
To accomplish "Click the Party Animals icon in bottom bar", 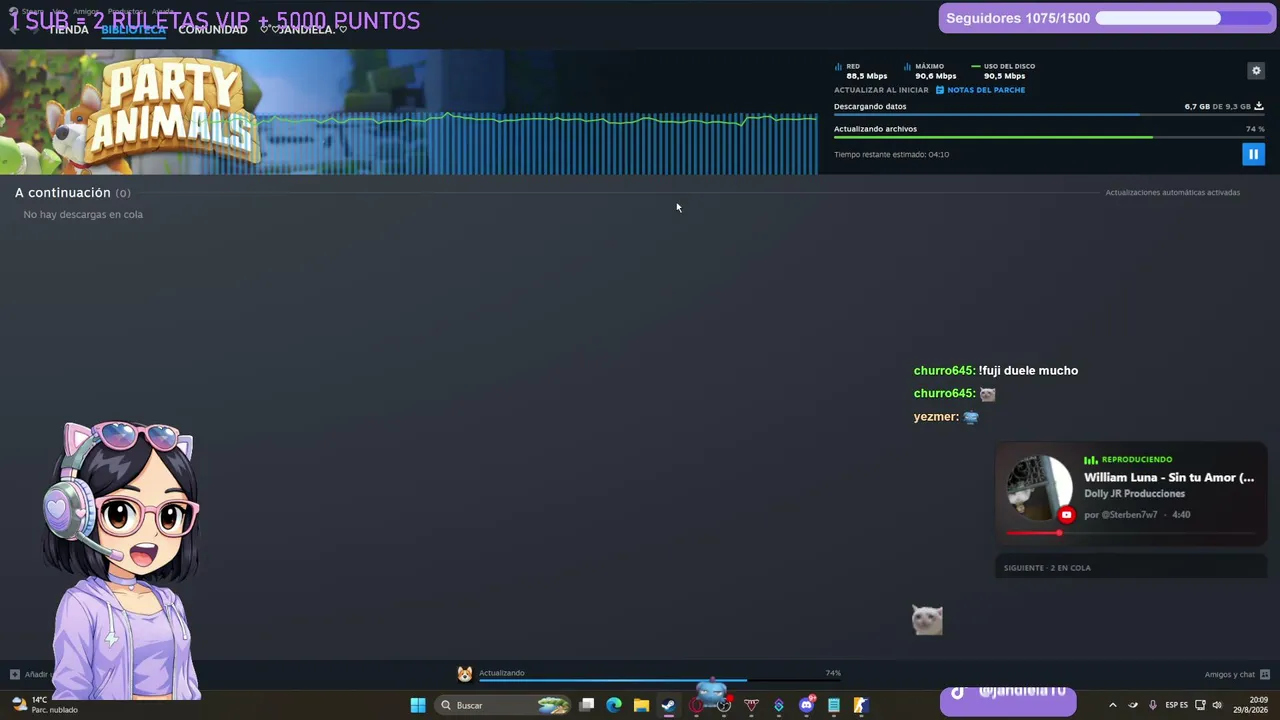I will tap(465, 674).
